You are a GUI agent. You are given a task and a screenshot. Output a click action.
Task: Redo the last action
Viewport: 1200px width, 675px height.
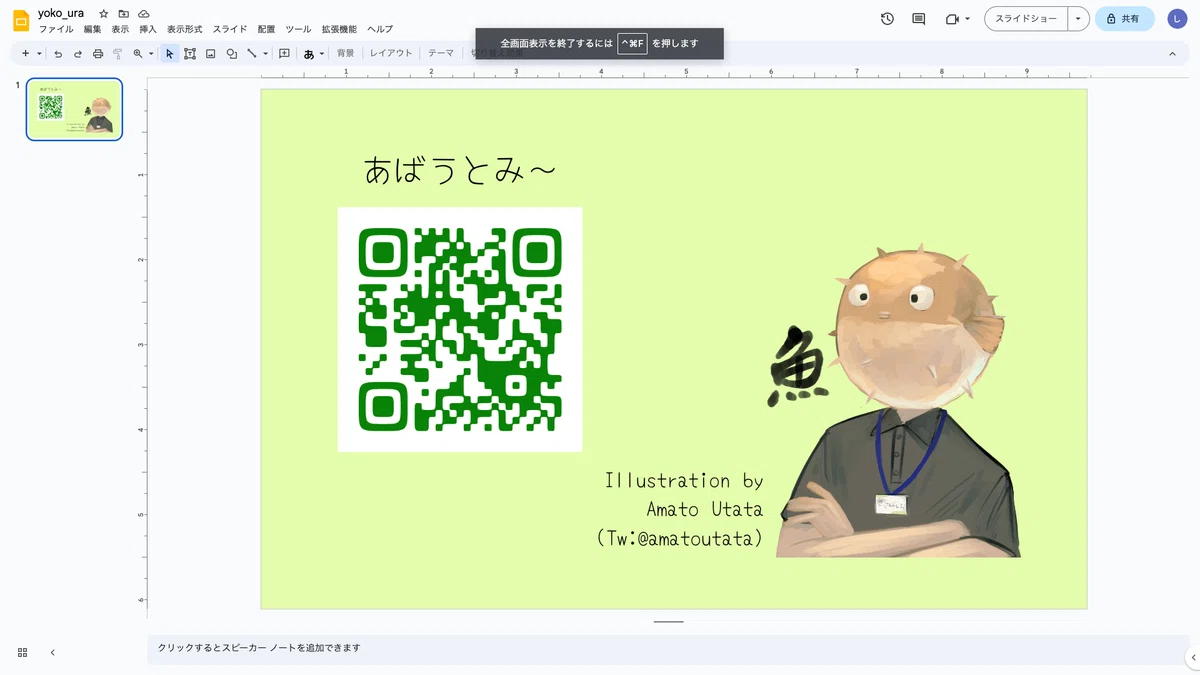coord(78,53)
